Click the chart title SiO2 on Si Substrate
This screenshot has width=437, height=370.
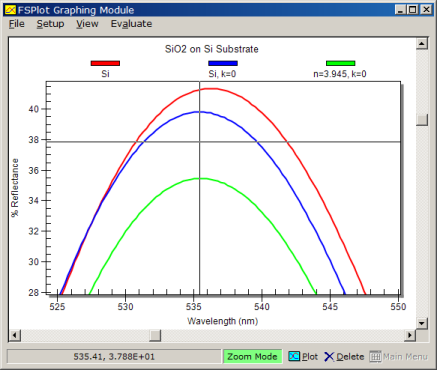tap(212, 49)
